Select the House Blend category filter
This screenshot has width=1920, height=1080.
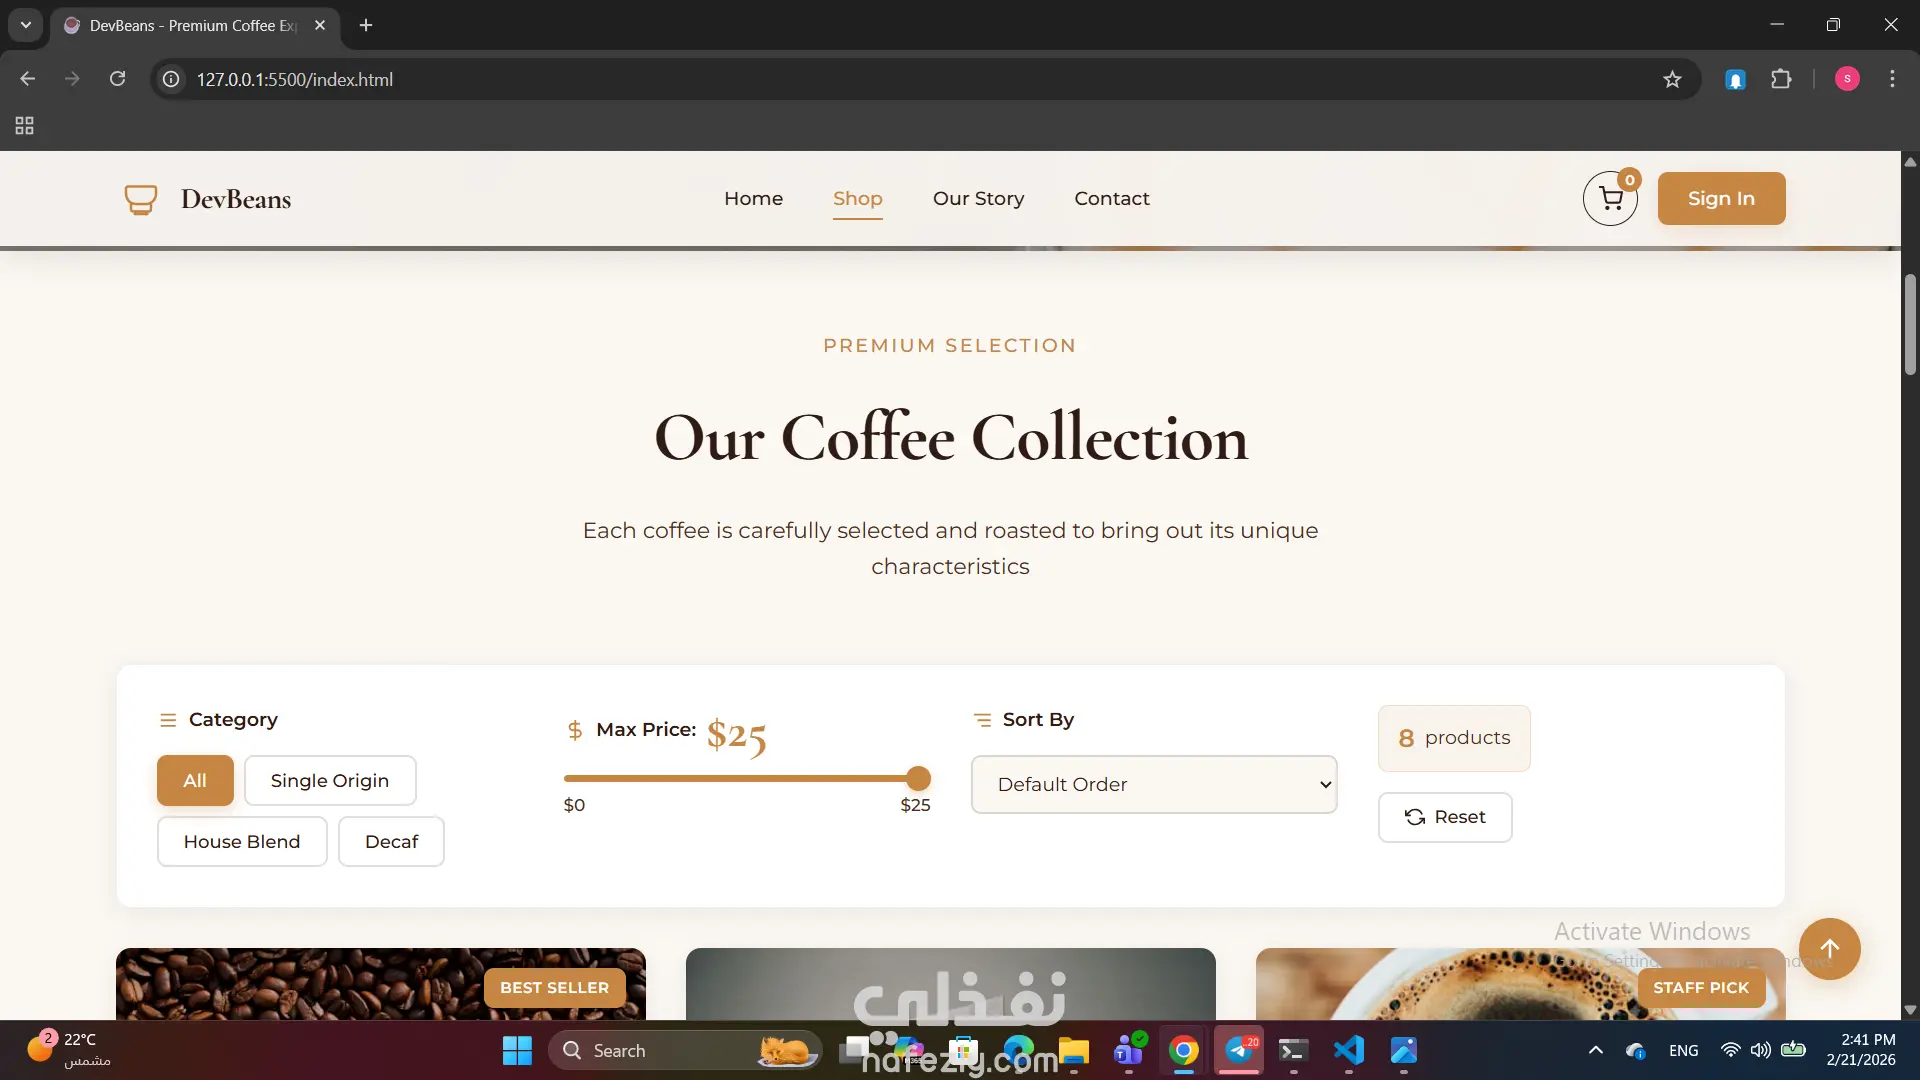click(x=242, y=842)
